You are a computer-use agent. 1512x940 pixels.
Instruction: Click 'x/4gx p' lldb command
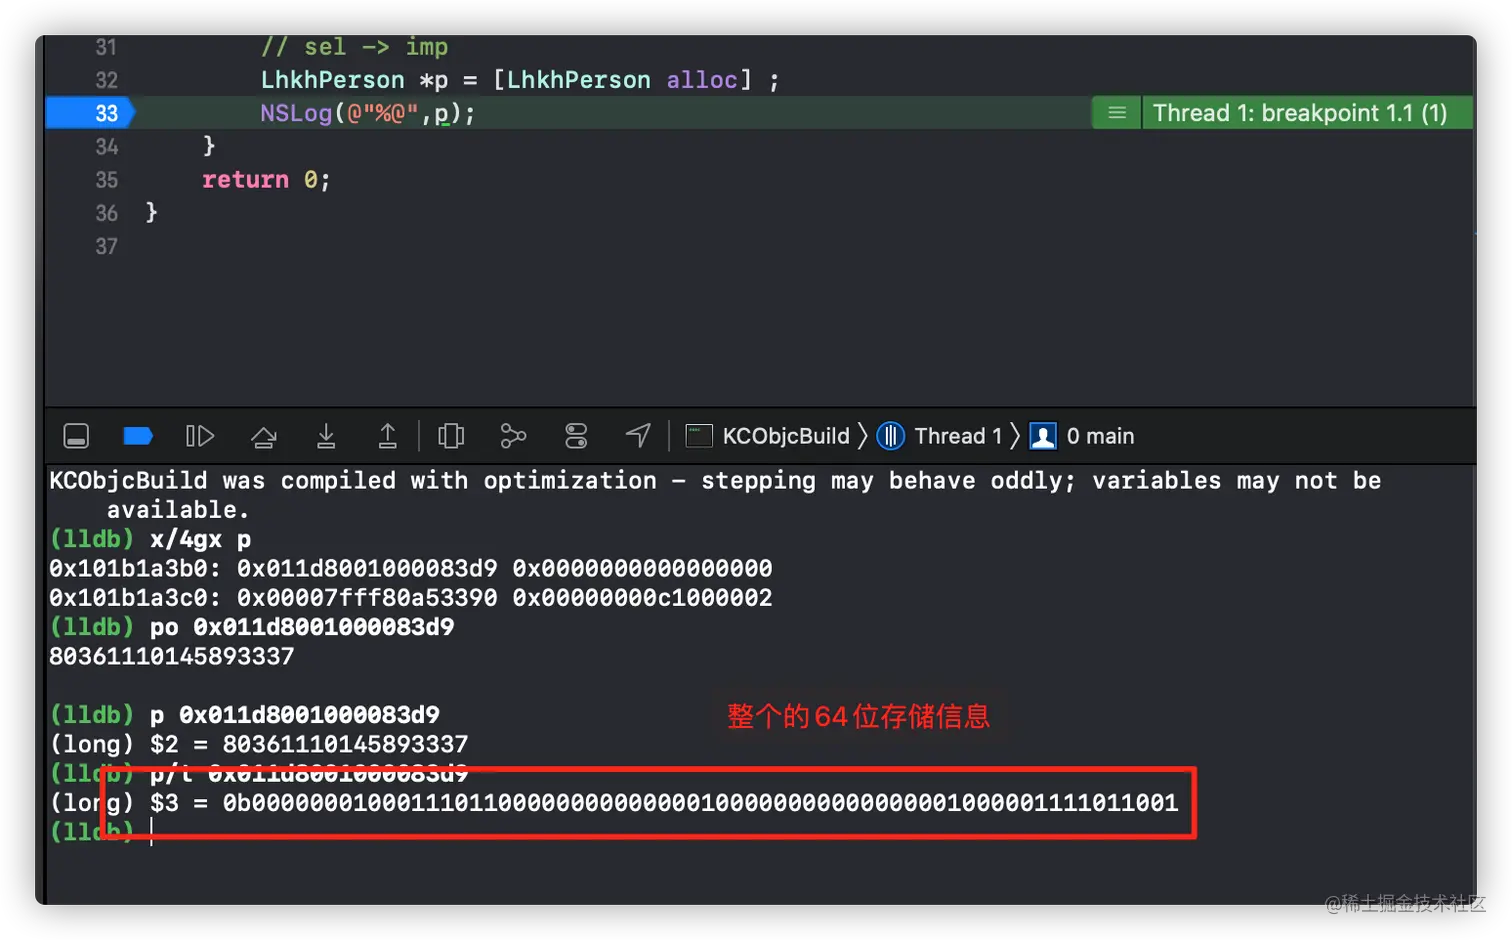(200, 540)
